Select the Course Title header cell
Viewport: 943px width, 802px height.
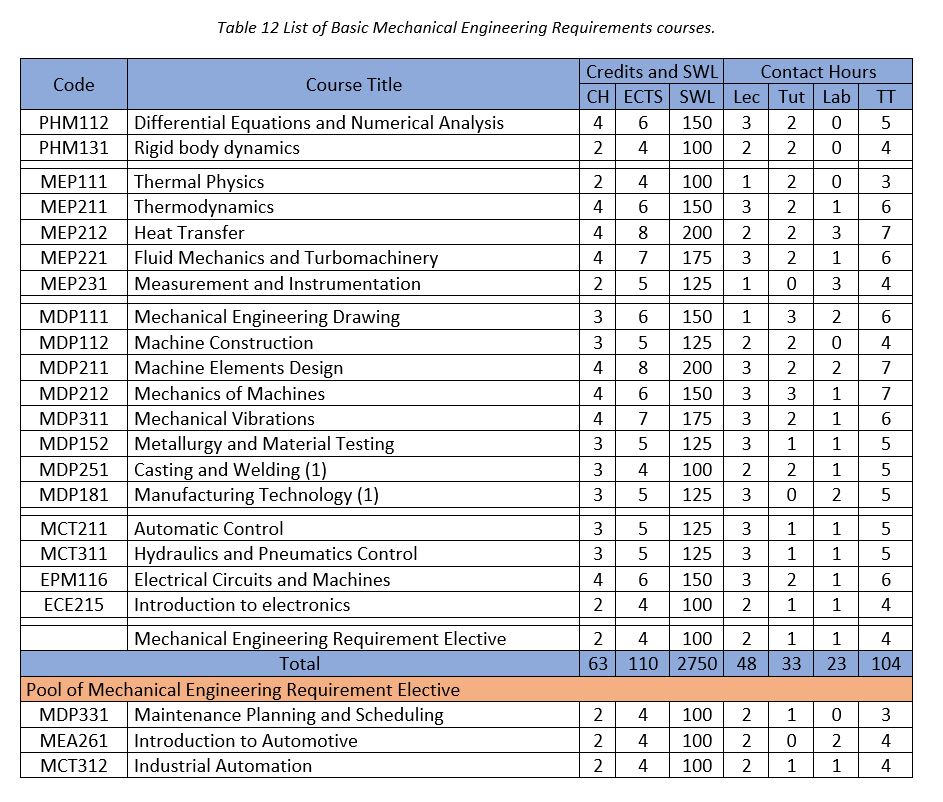pyautogui.click(x=353, y=84)
